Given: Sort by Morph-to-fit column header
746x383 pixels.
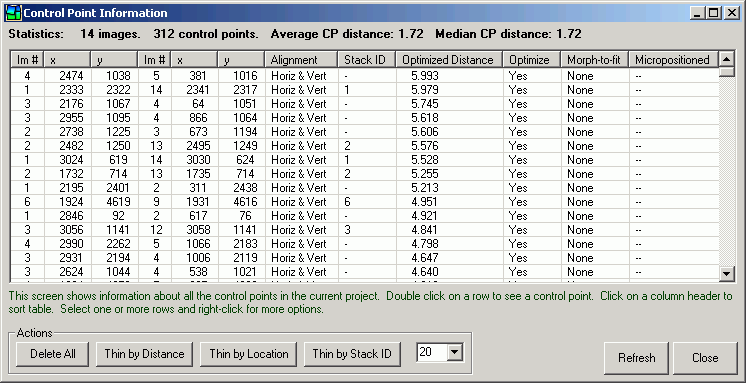Looking at the screenshot, I should (x=595, y=60).
